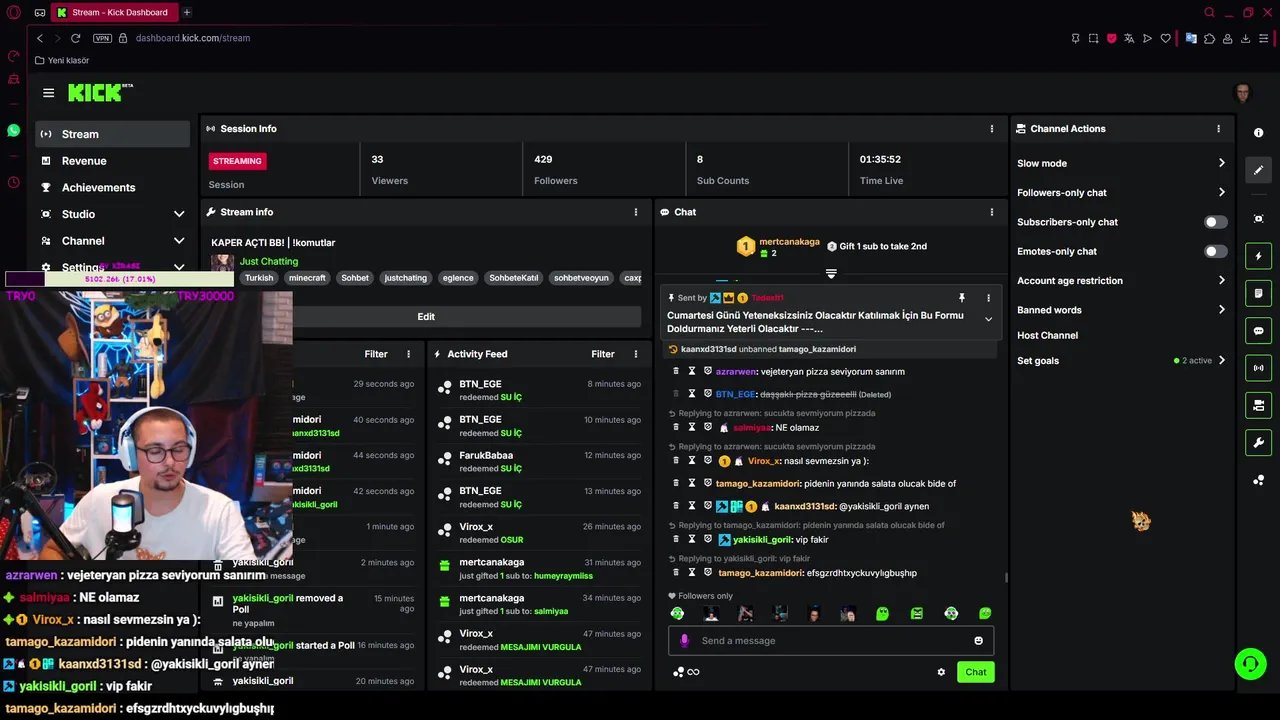Toggle Subscribers-only chat switch
Image resolution: width=1280 pixels, height=720 pixels.
tap(1215, 222)
